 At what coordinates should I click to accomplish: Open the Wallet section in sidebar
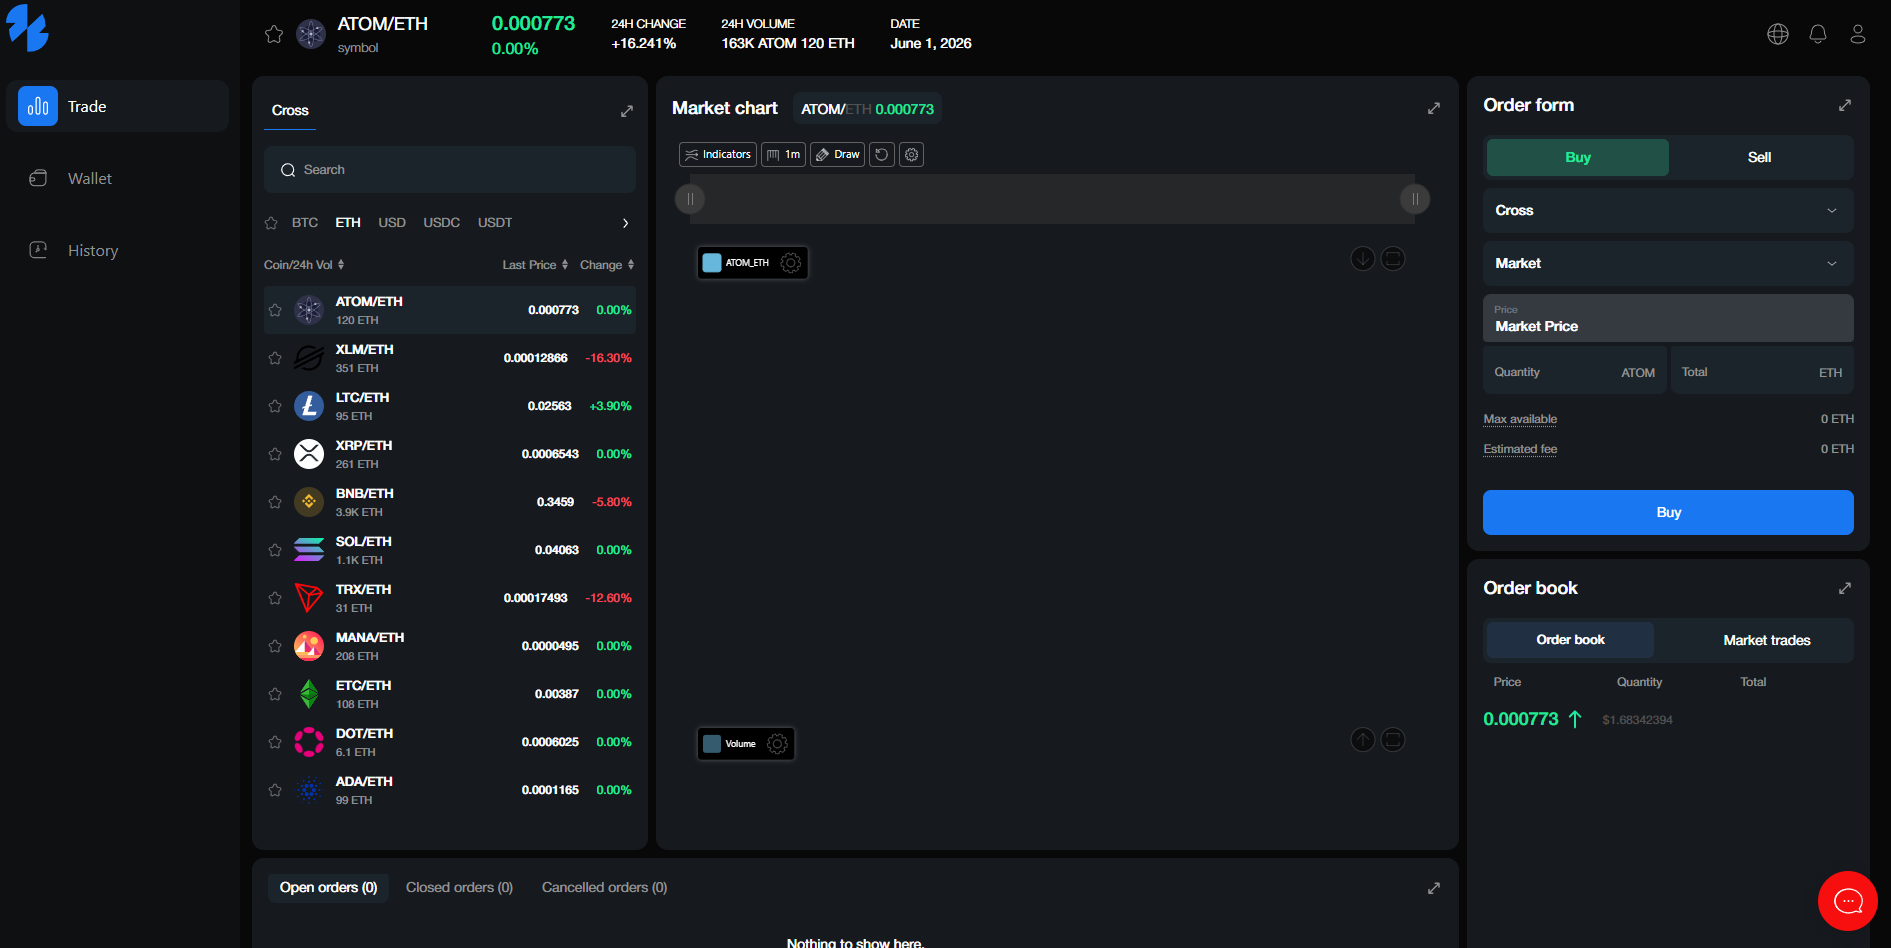click(118, 178)
